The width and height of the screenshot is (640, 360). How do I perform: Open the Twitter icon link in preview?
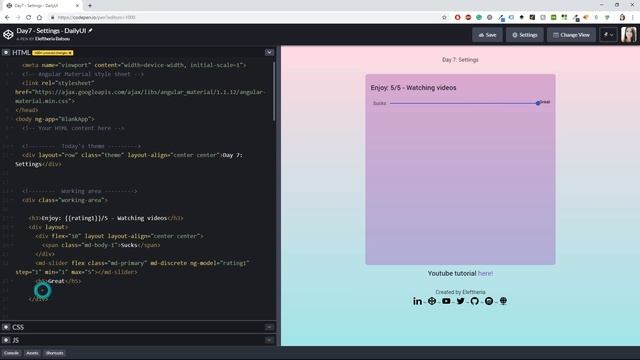[x=460, y=301]
